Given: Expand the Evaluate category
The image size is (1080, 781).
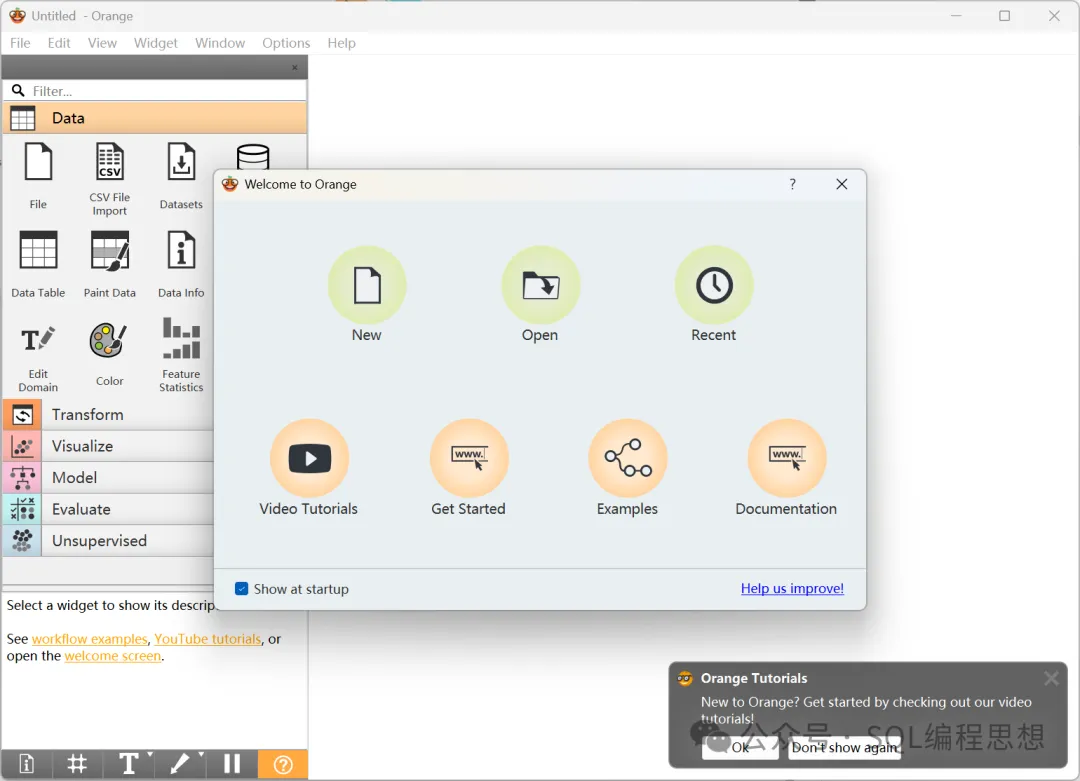Looking at the screenshot, I should tap(108, 510).
